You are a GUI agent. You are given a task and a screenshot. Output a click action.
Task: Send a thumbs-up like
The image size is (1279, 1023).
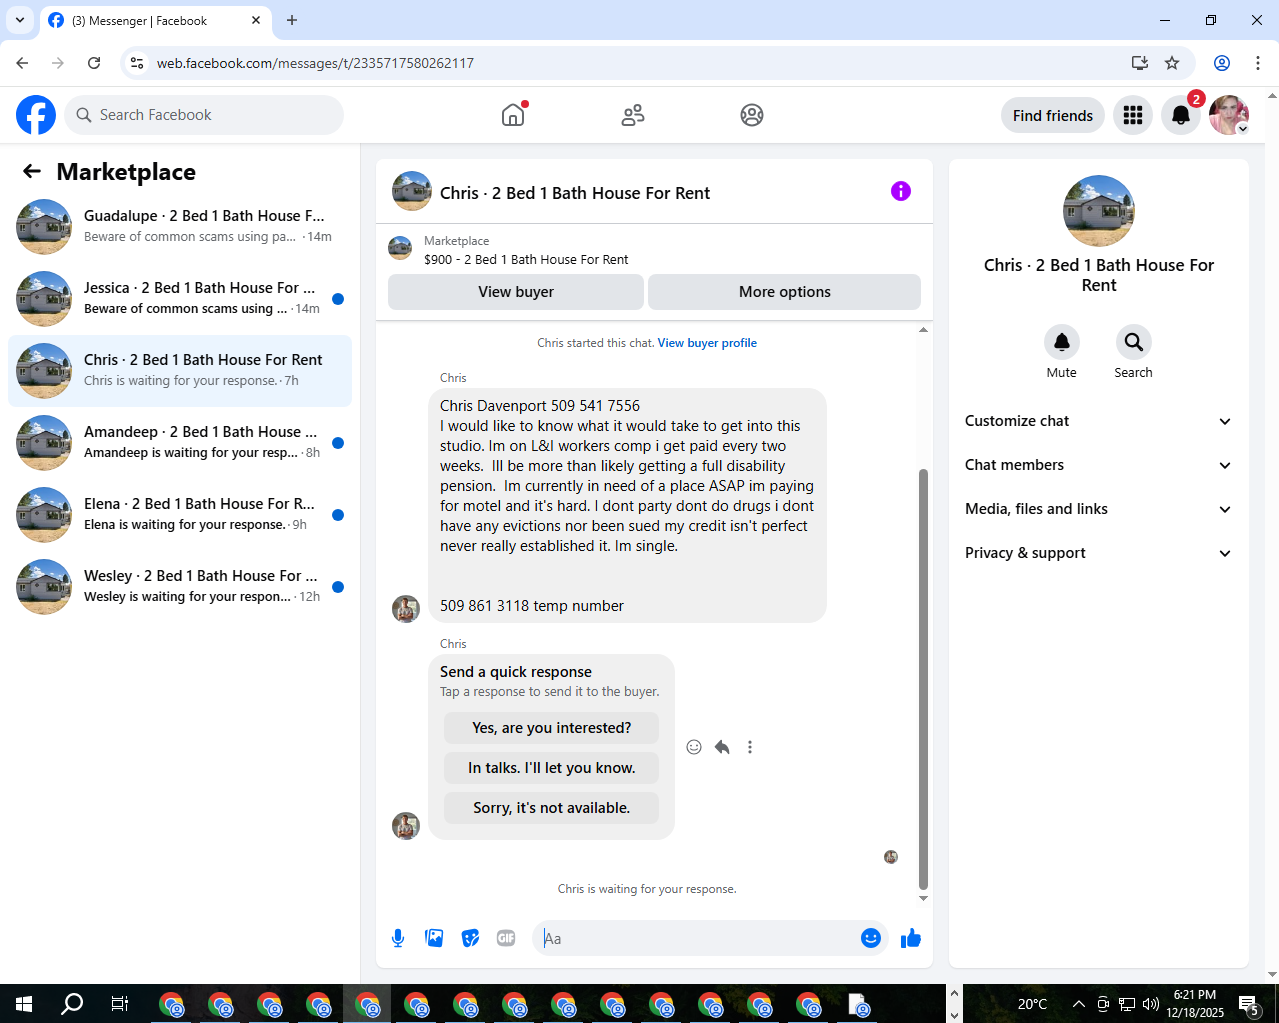[x=911, y=938]
